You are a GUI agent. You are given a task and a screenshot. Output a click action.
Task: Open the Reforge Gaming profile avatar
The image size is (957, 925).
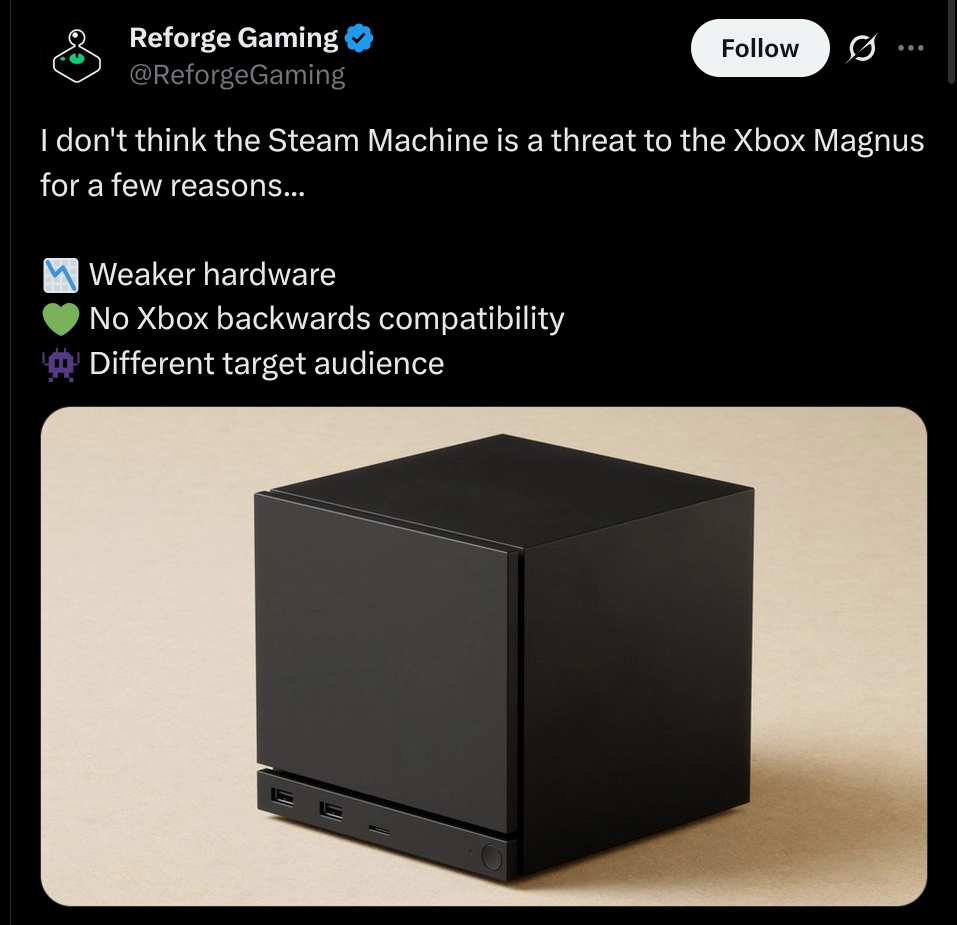(x=76, y=56)
